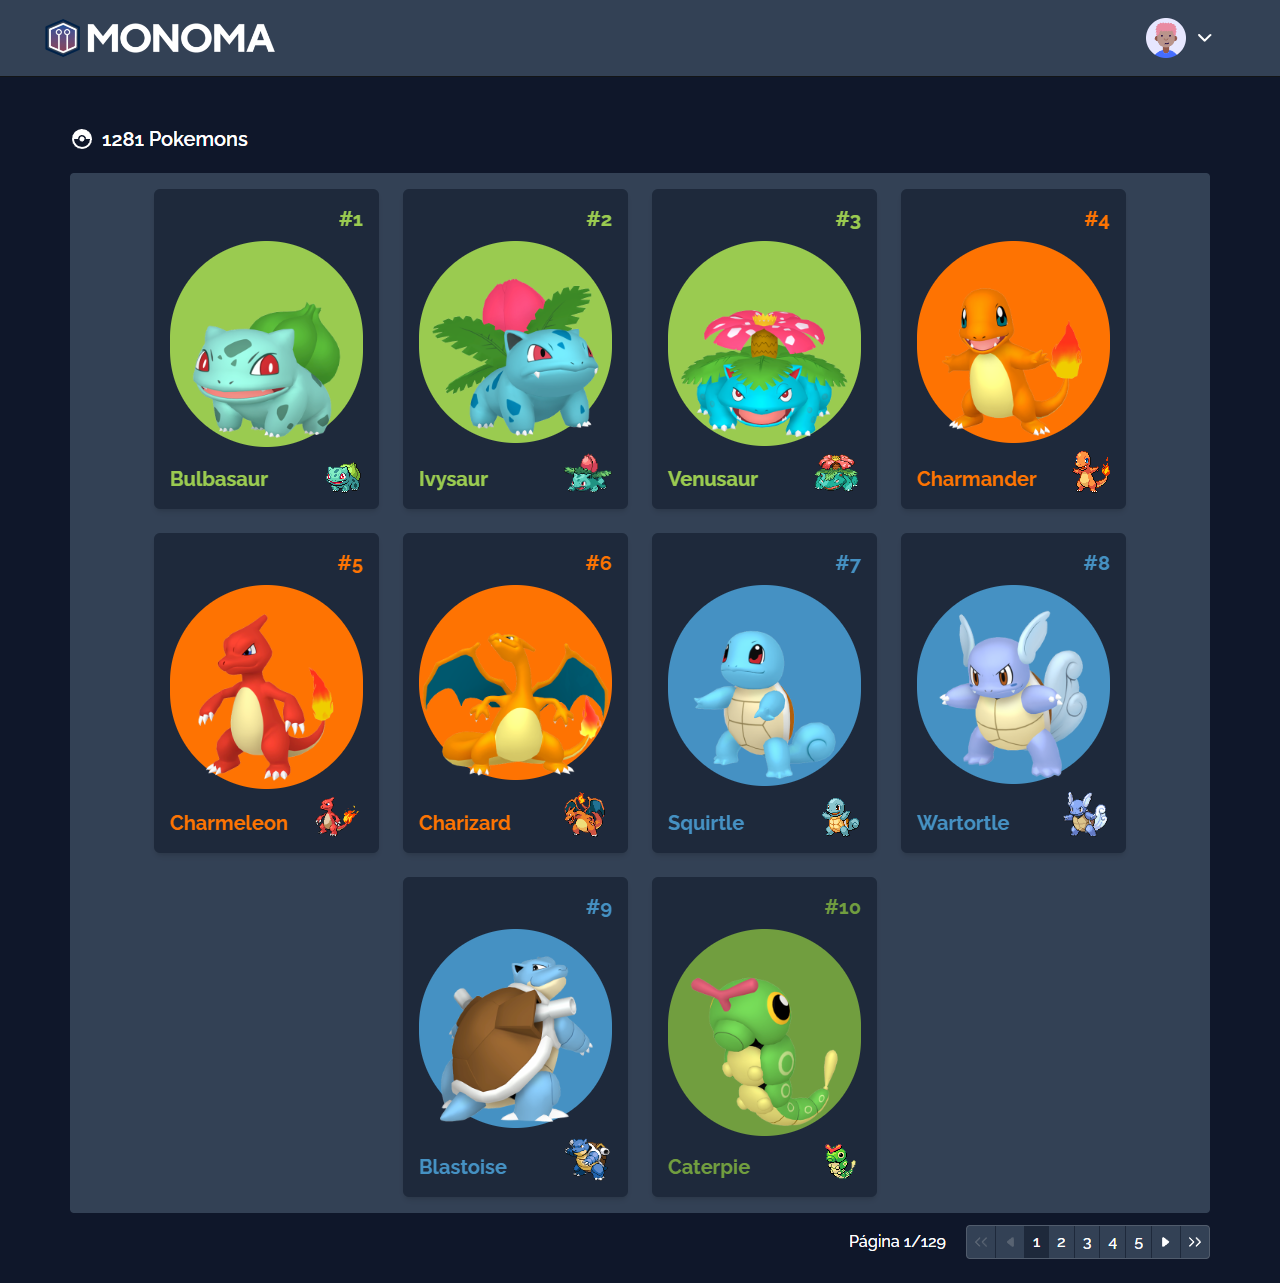Select page 4 in pagination
Image resolution: width=1280 pixels, height=1283 pixels.
coord(1112,1242)
